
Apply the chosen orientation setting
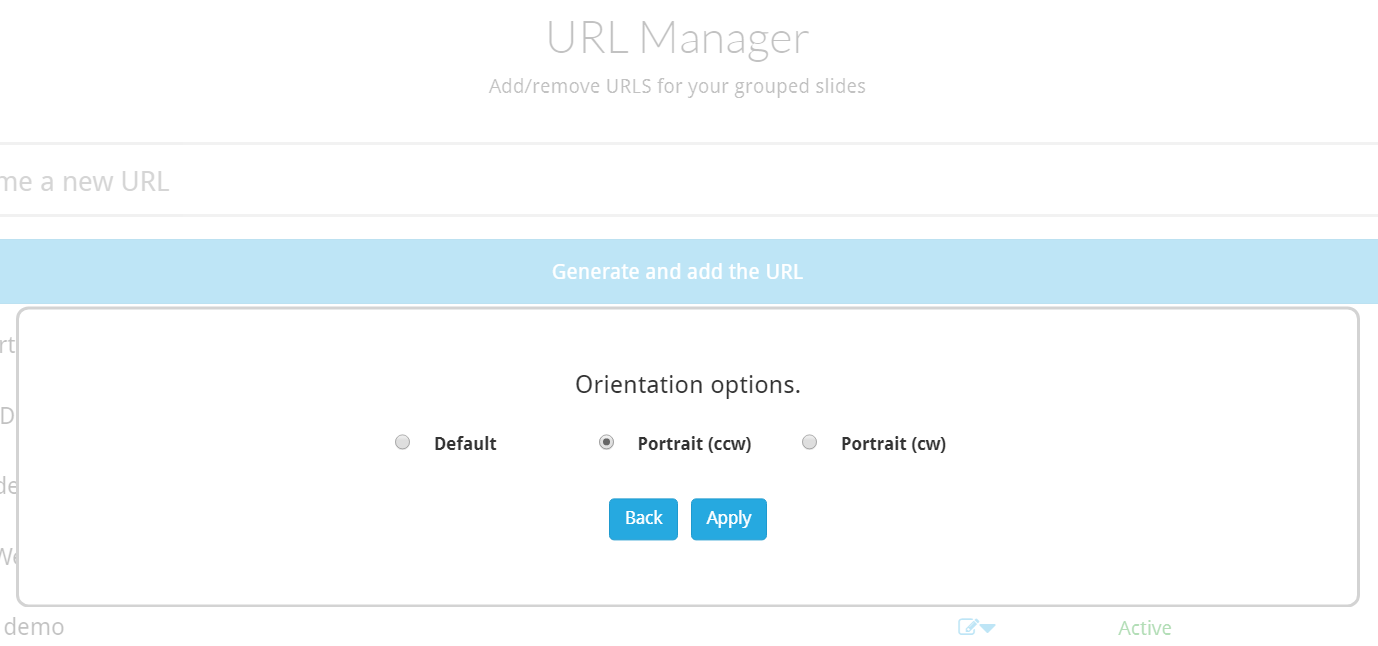pos(728,519)
